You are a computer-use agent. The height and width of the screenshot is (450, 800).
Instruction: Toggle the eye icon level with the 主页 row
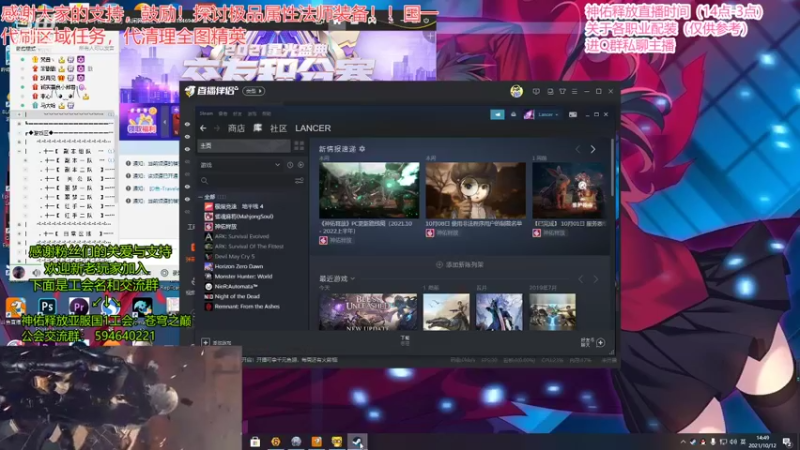[187, 149]
